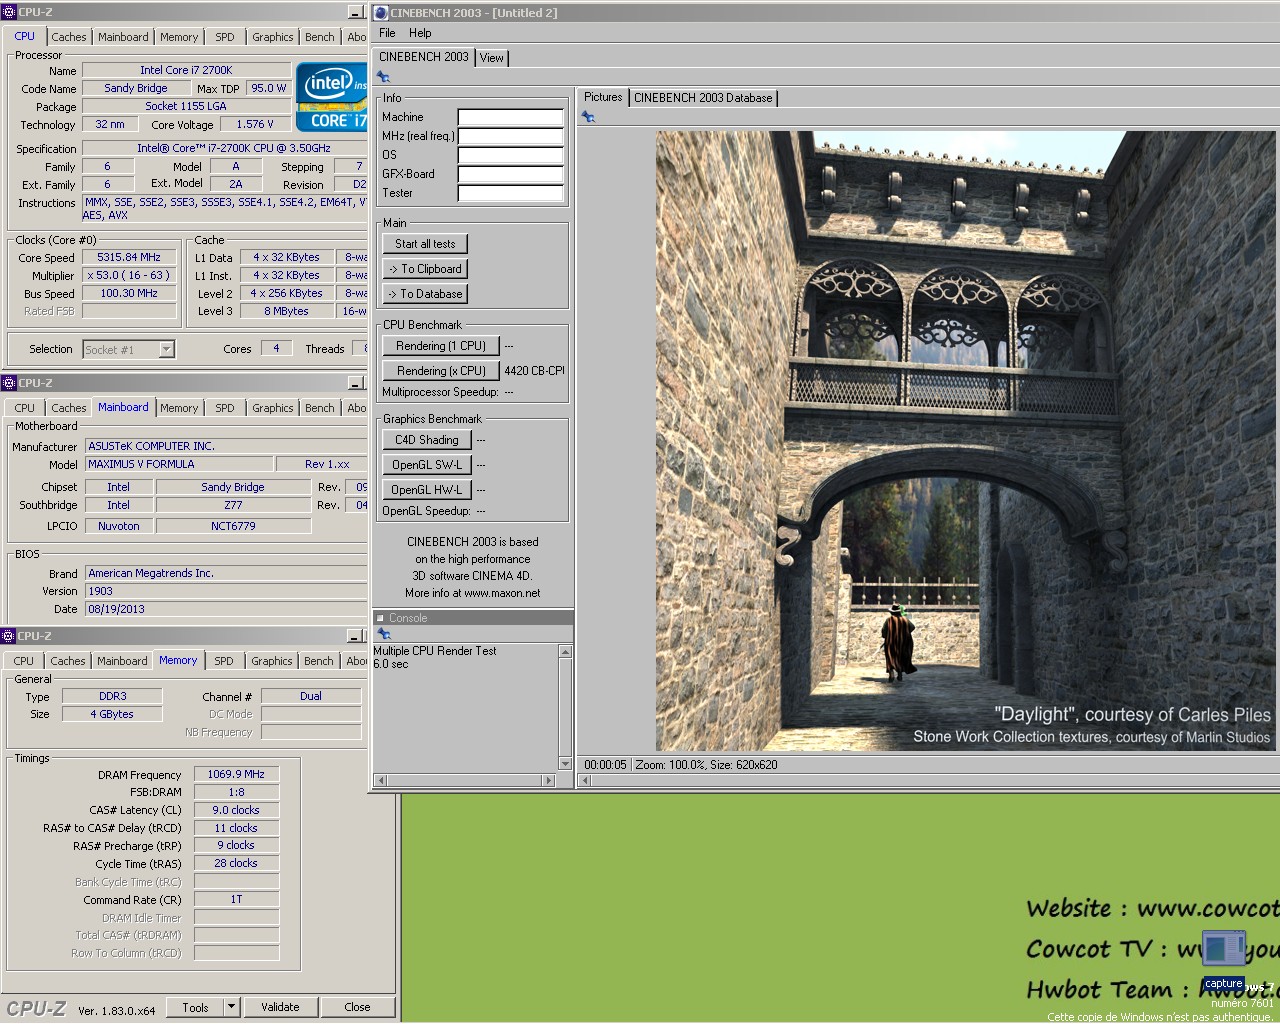This screenshot has height=1024, width=1280.
Task: Click the CINEBENCH 2003 title bar icon
Action: (x=380, y=12)
